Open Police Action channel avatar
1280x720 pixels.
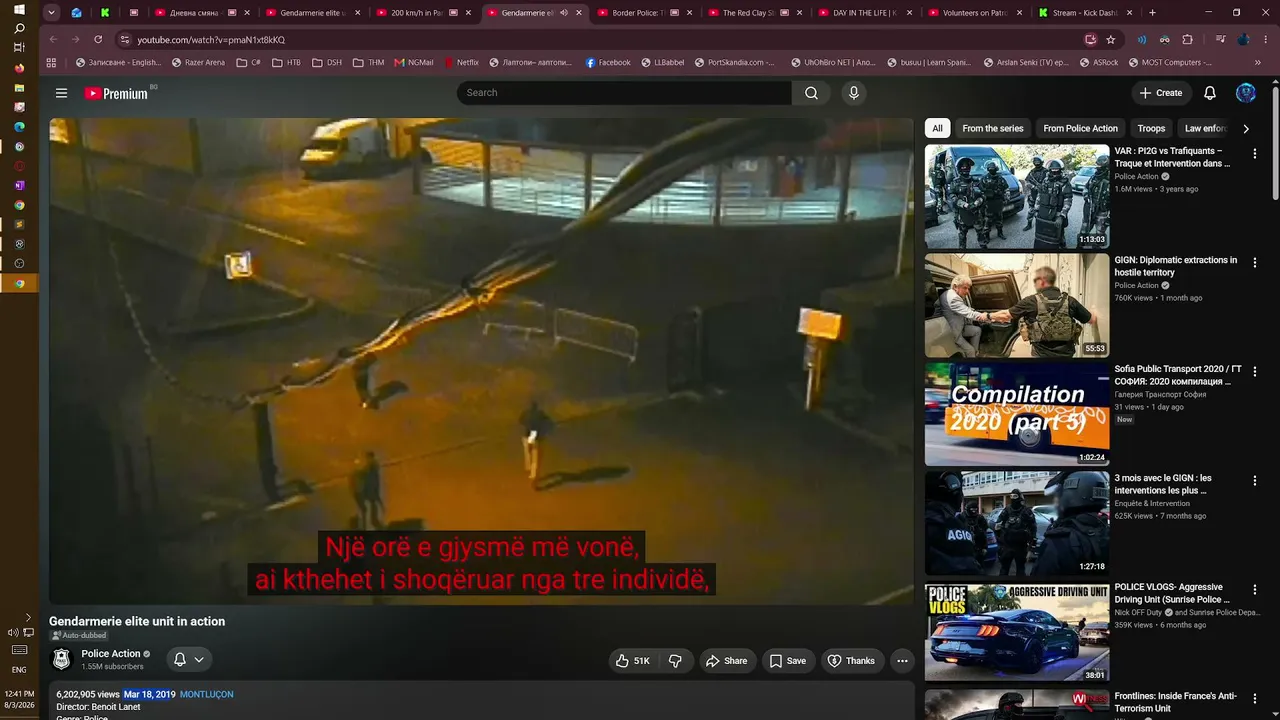[62, 660]
